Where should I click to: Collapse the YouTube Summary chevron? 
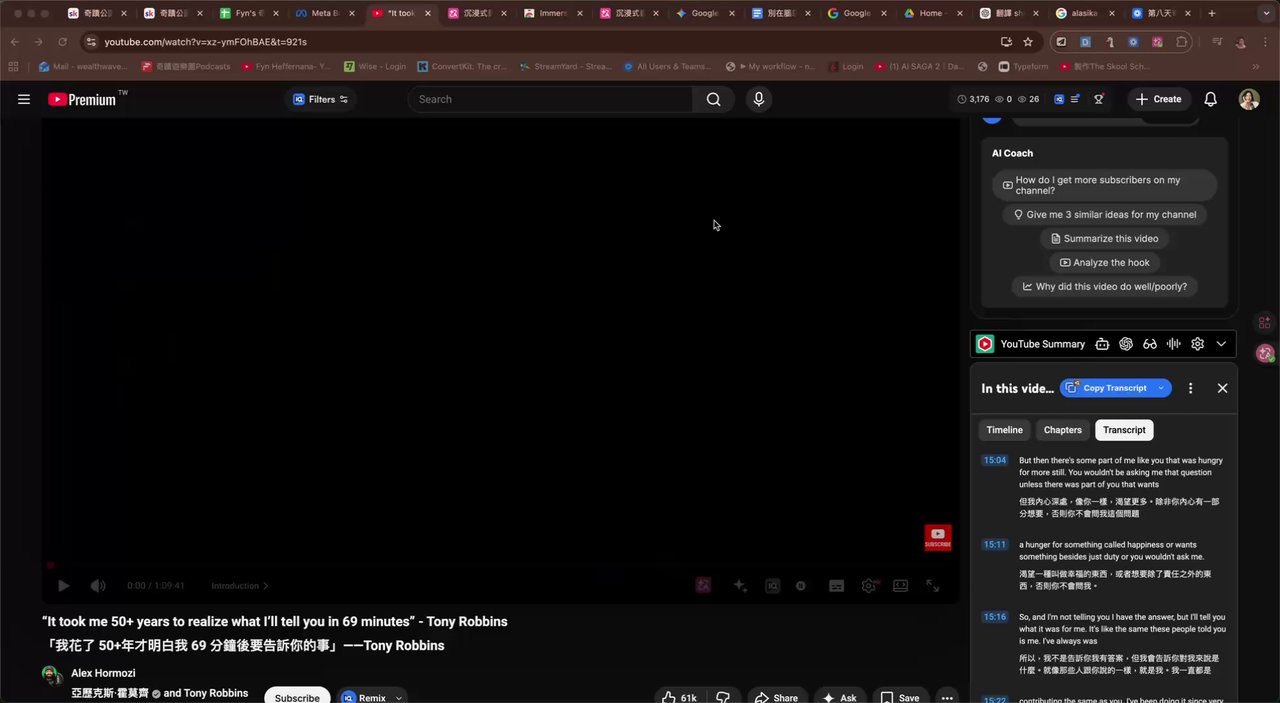click(1221, 344)
